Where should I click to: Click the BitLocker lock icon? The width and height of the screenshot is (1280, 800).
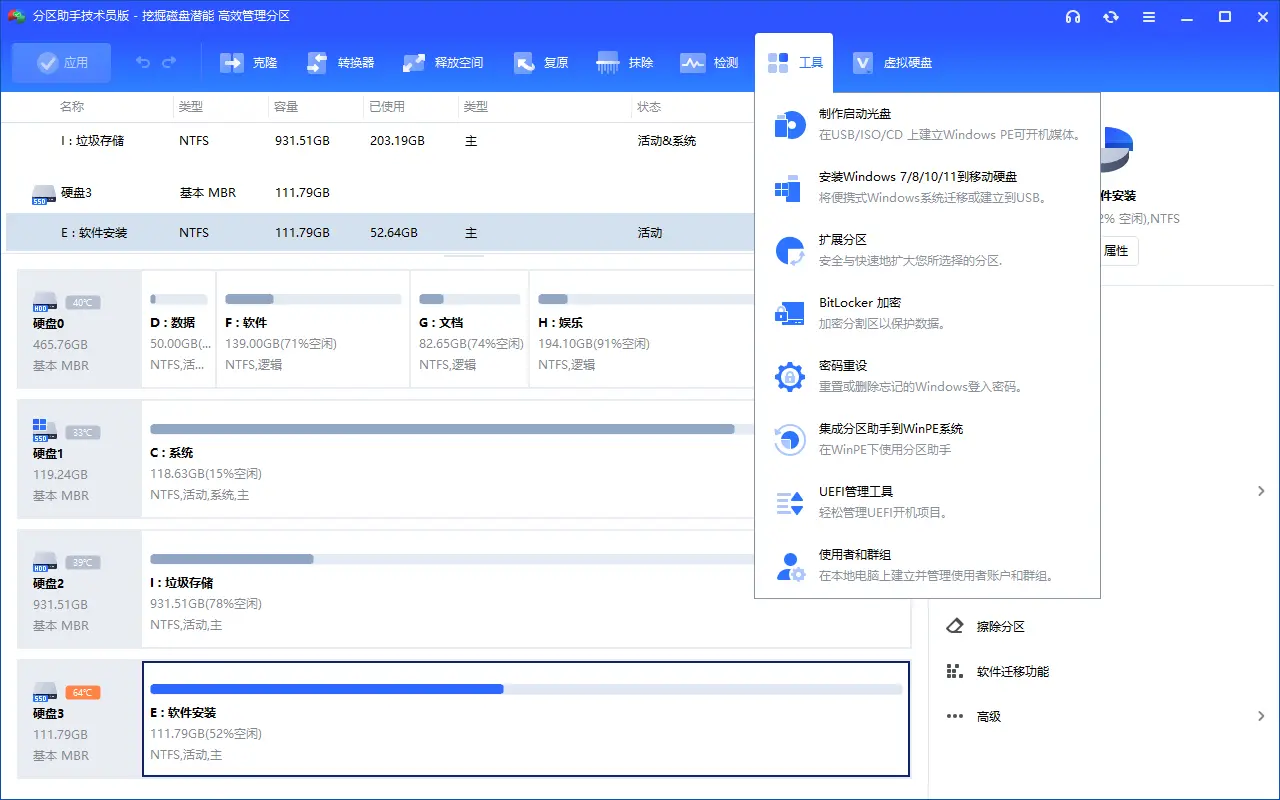790,314
